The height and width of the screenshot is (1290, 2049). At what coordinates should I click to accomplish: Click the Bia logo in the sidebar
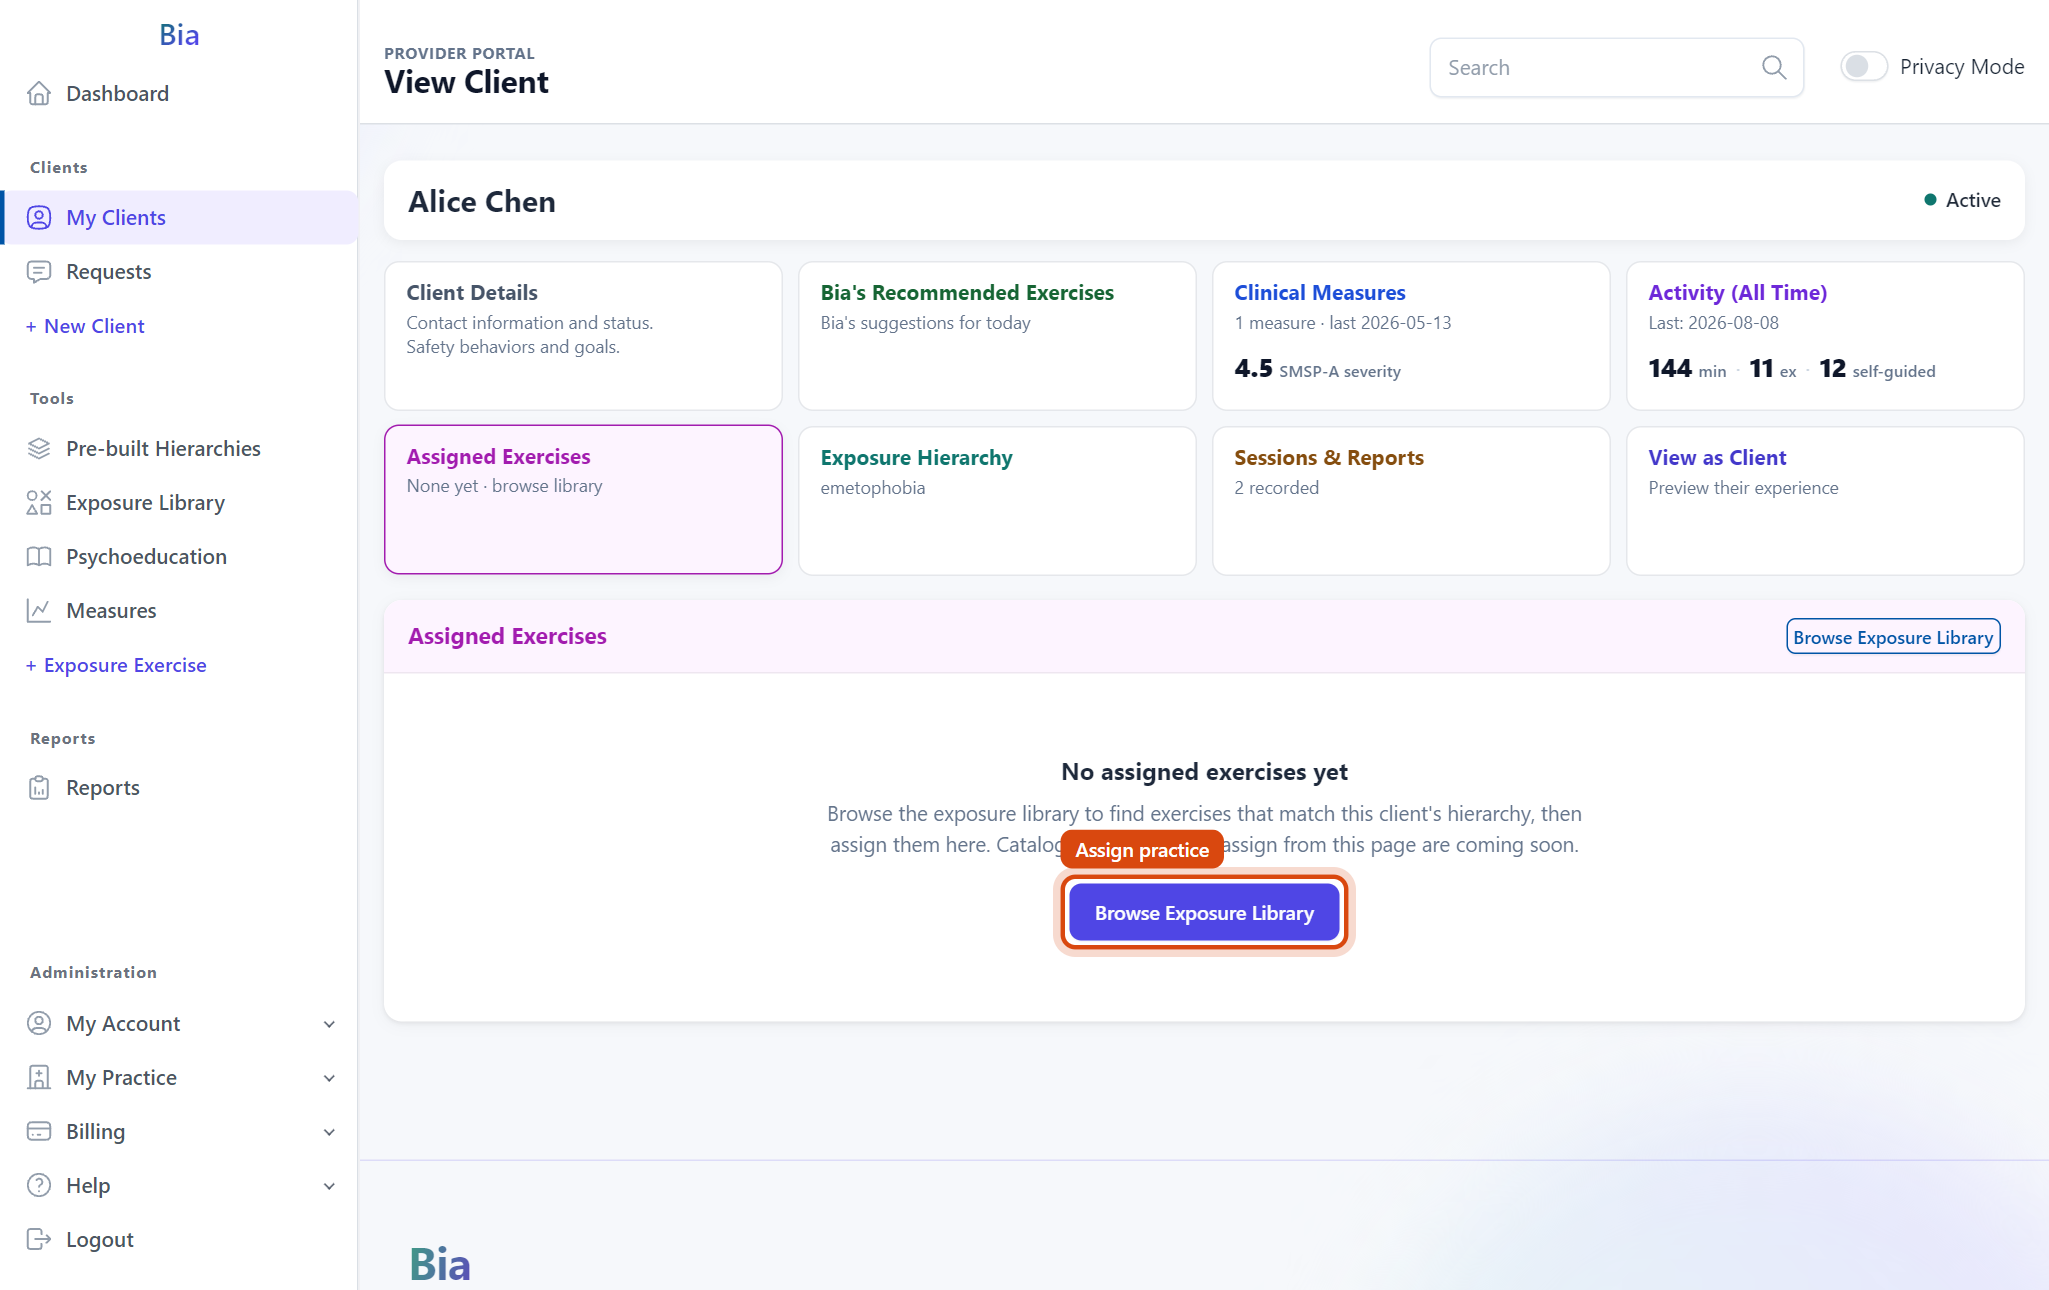point(179,35)
